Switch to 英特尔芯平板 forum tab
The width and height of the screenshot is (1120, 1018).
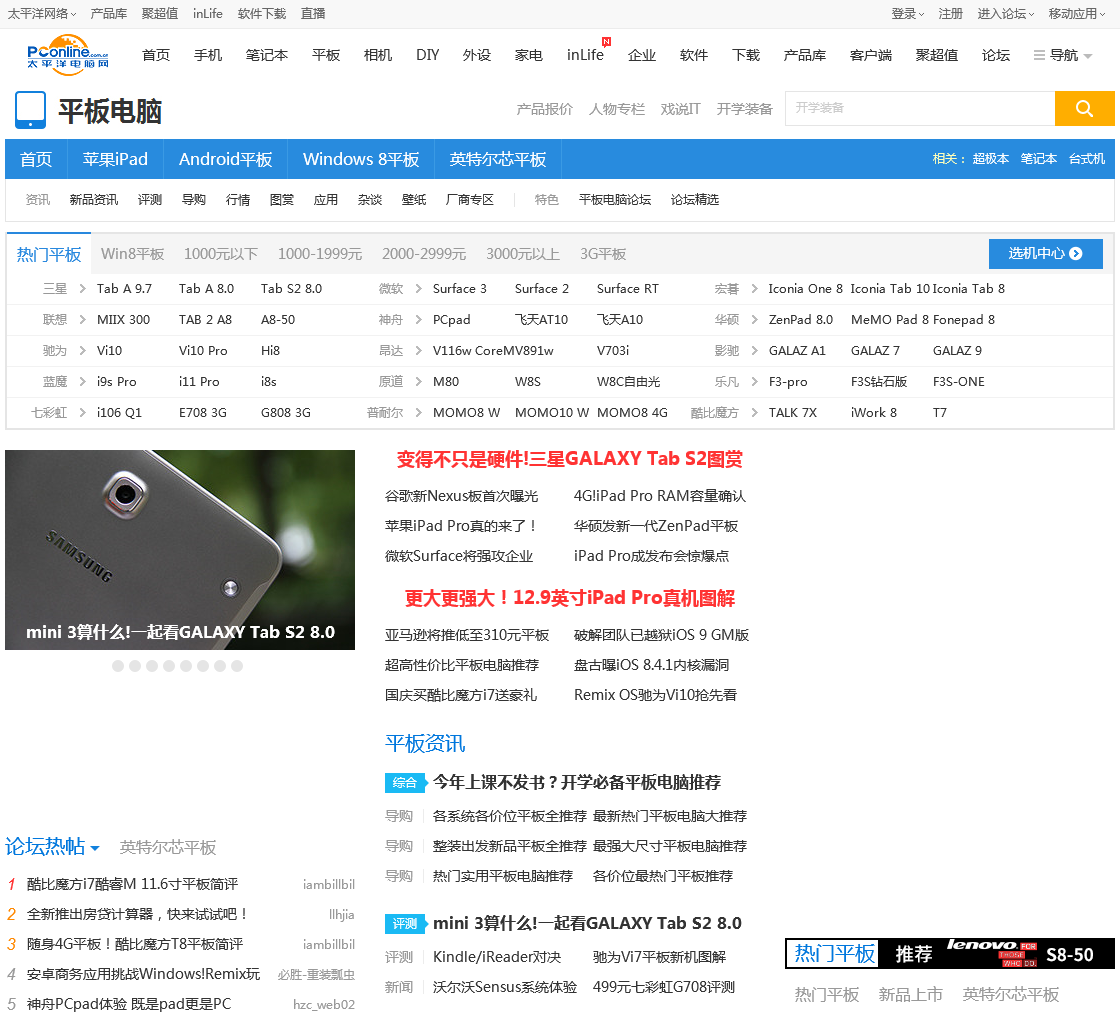[x=168, y=847]
